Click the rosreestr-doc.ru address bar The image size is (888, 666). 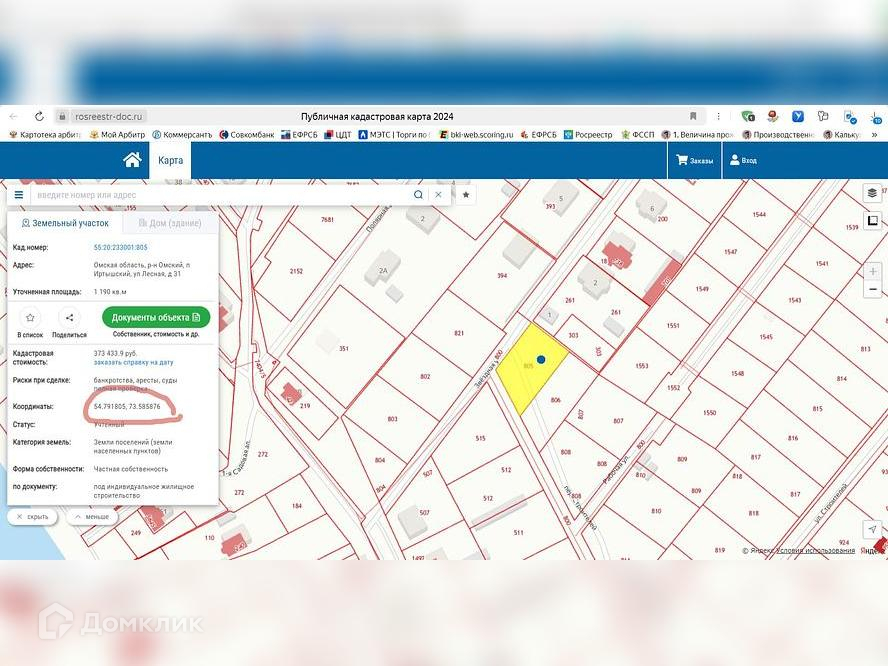click(x=108, y=116)
